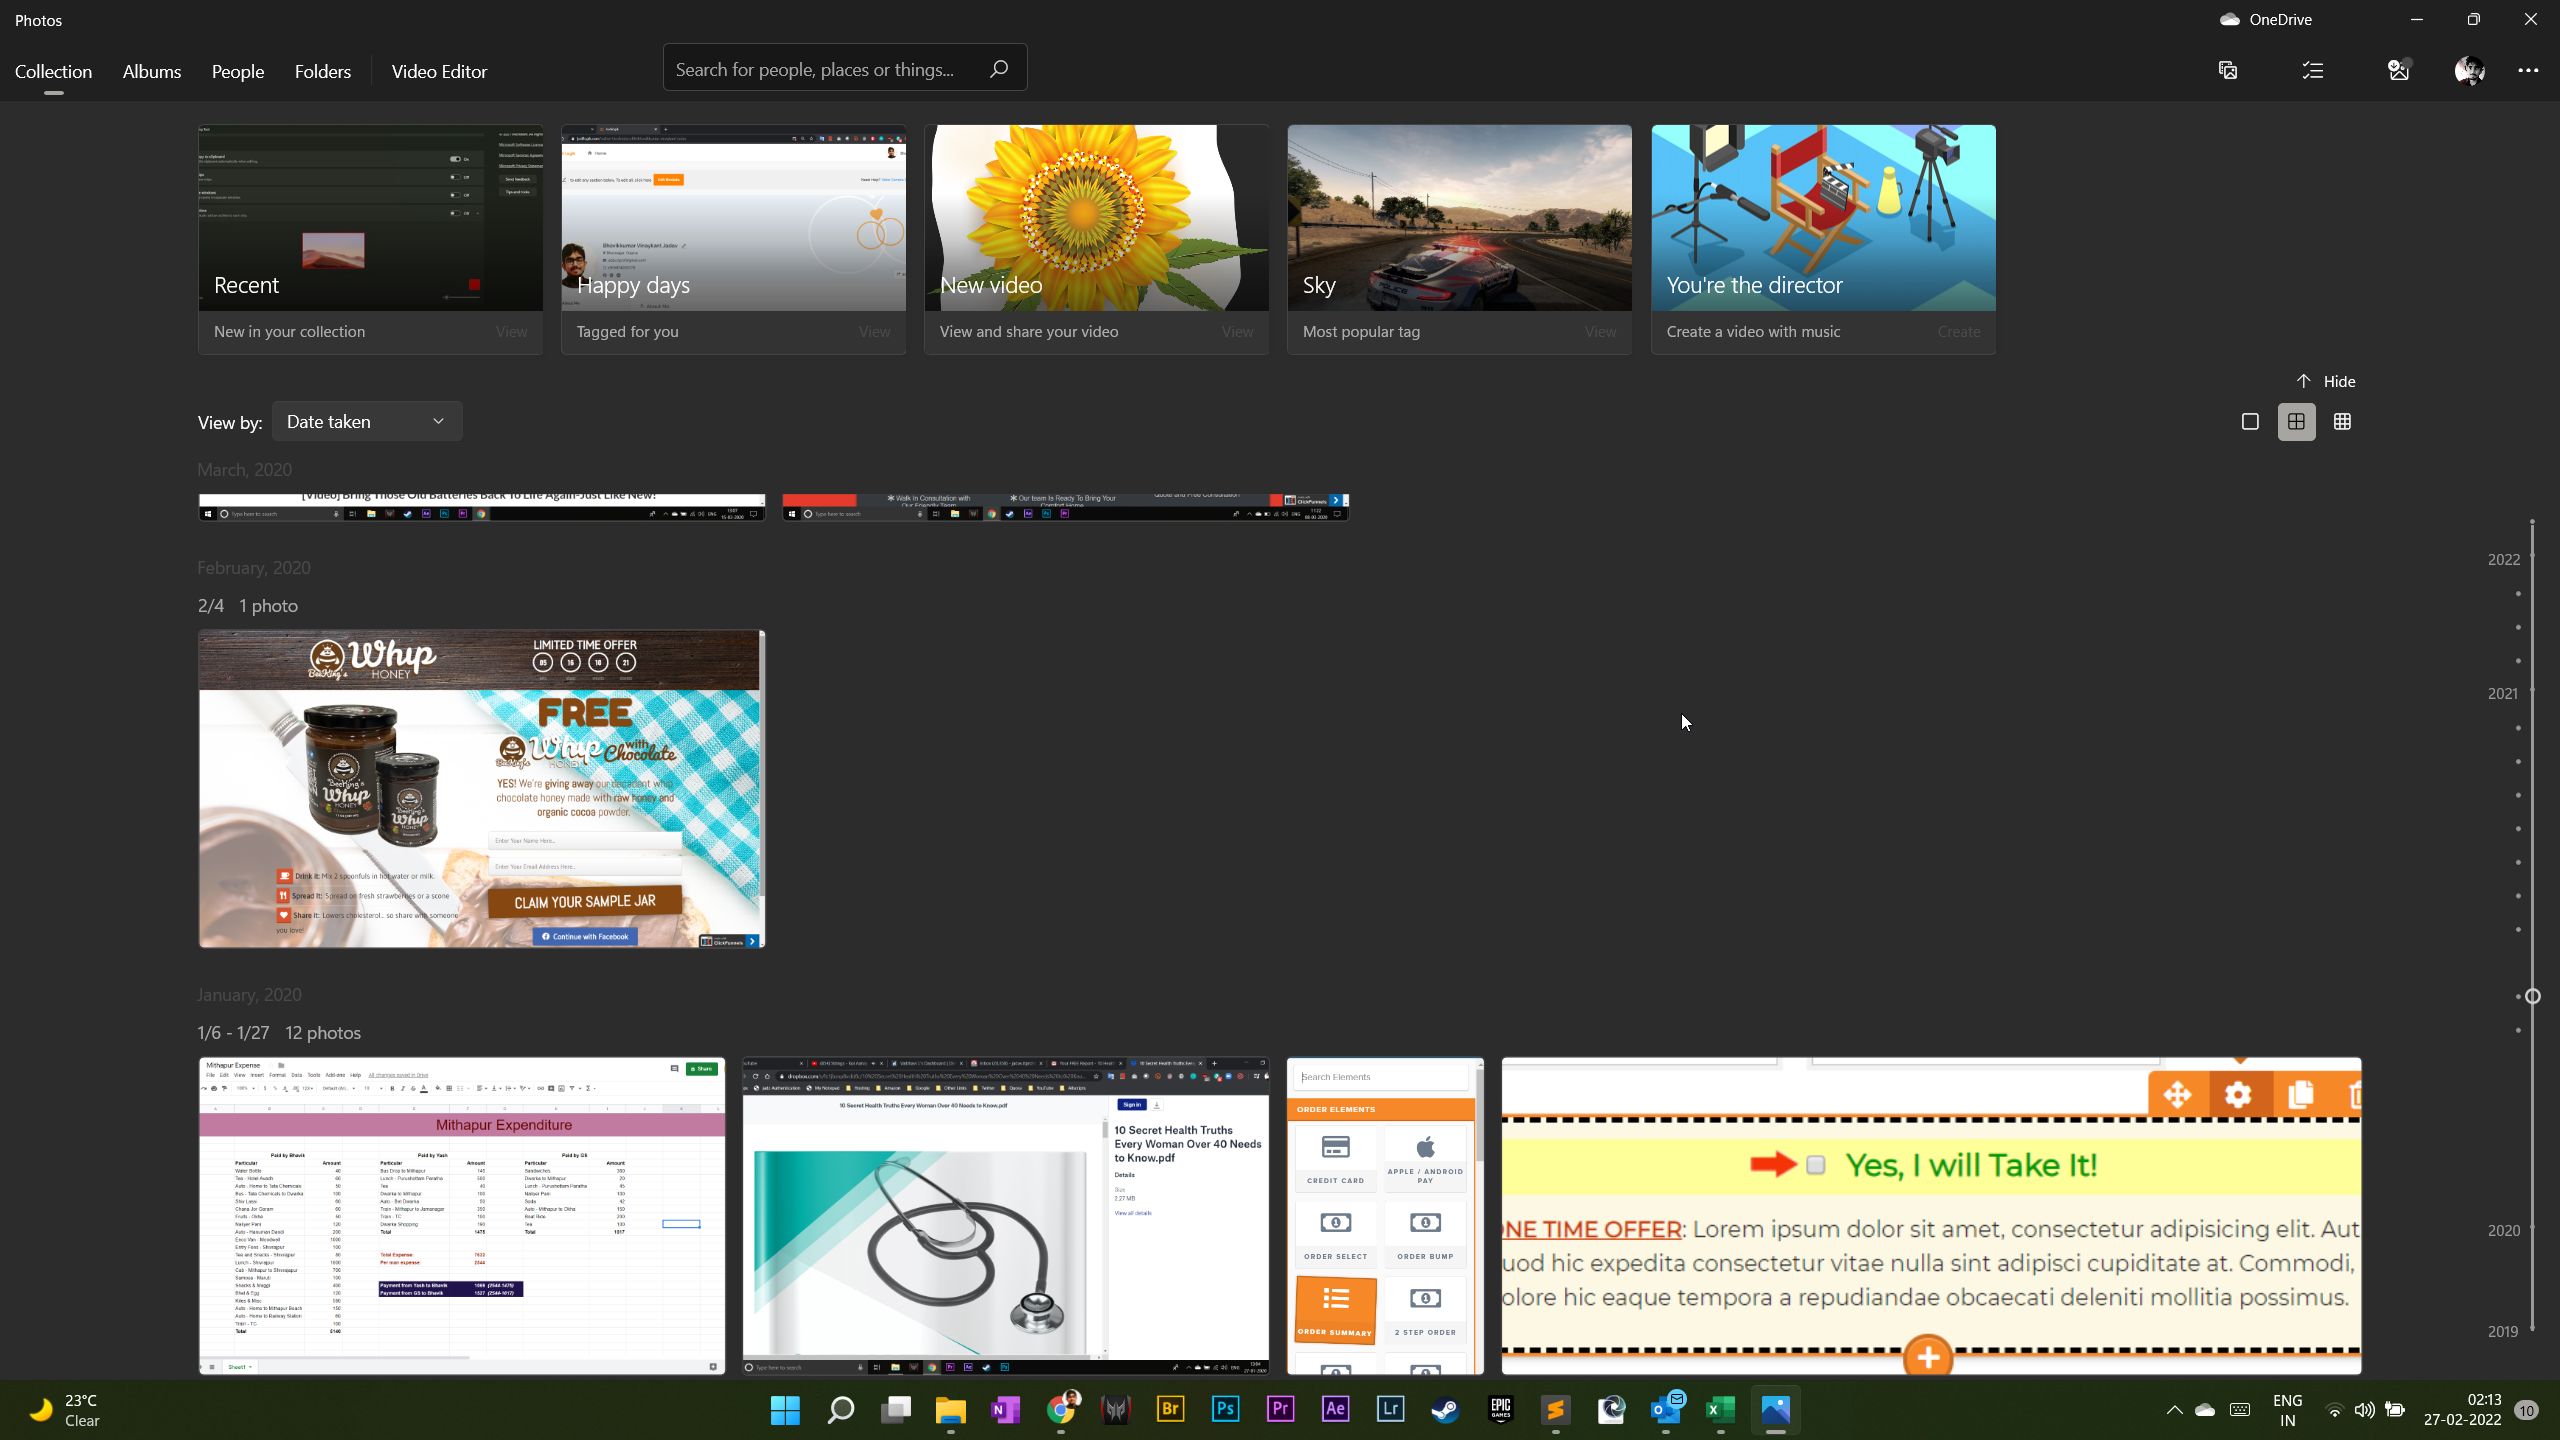Click View on Happy days card

874,332
